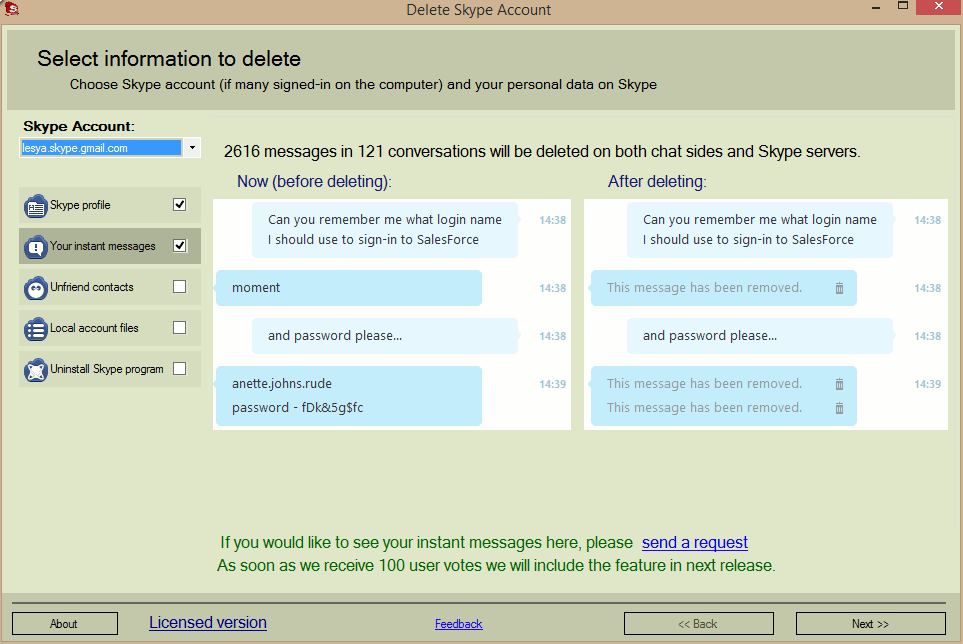Click the 'Skype Account:' label

[x=79, y=126]
